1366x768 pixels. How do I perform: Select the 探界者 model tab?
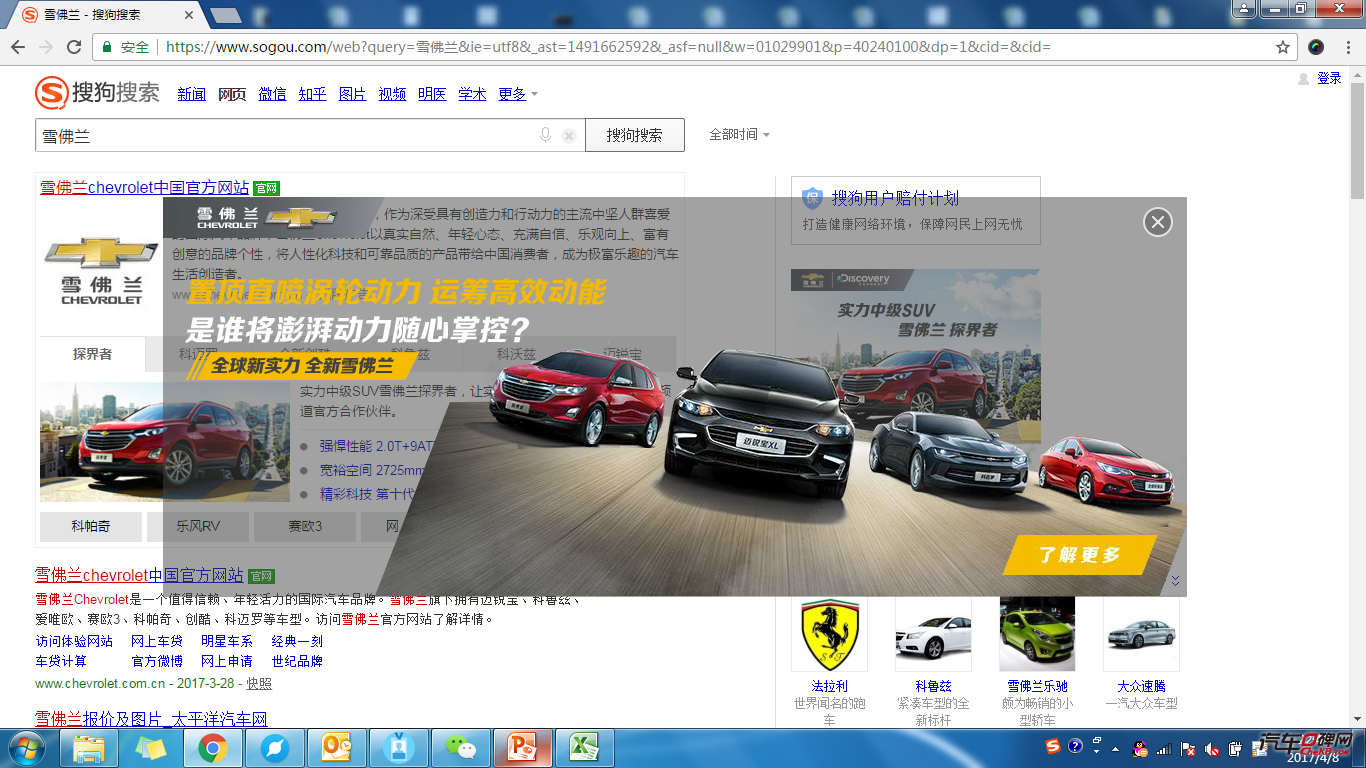92,354
